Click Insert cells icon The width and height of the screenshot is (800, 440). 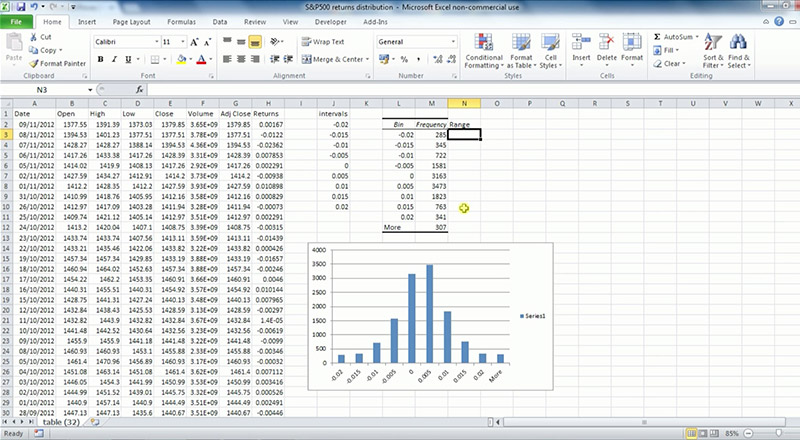[581, 42]
